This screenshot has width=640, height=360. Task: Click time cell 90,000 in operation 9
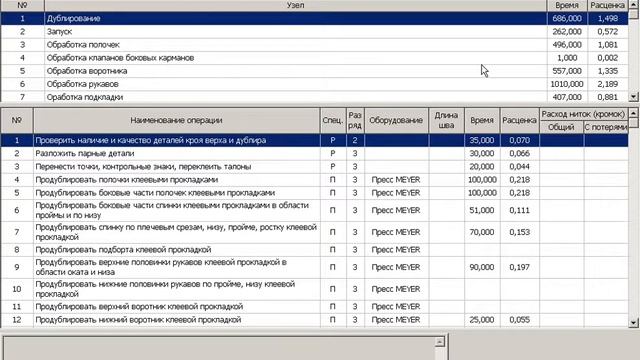[x=482, y=267]
